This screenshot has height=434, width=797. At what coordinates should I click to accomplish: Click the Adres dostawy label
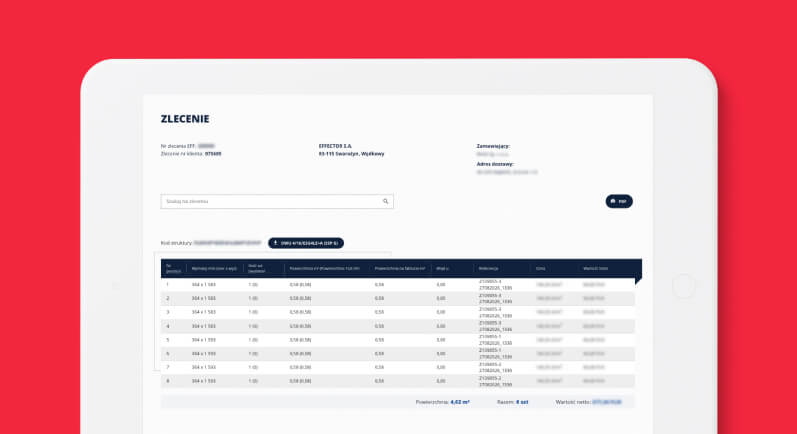495,164
